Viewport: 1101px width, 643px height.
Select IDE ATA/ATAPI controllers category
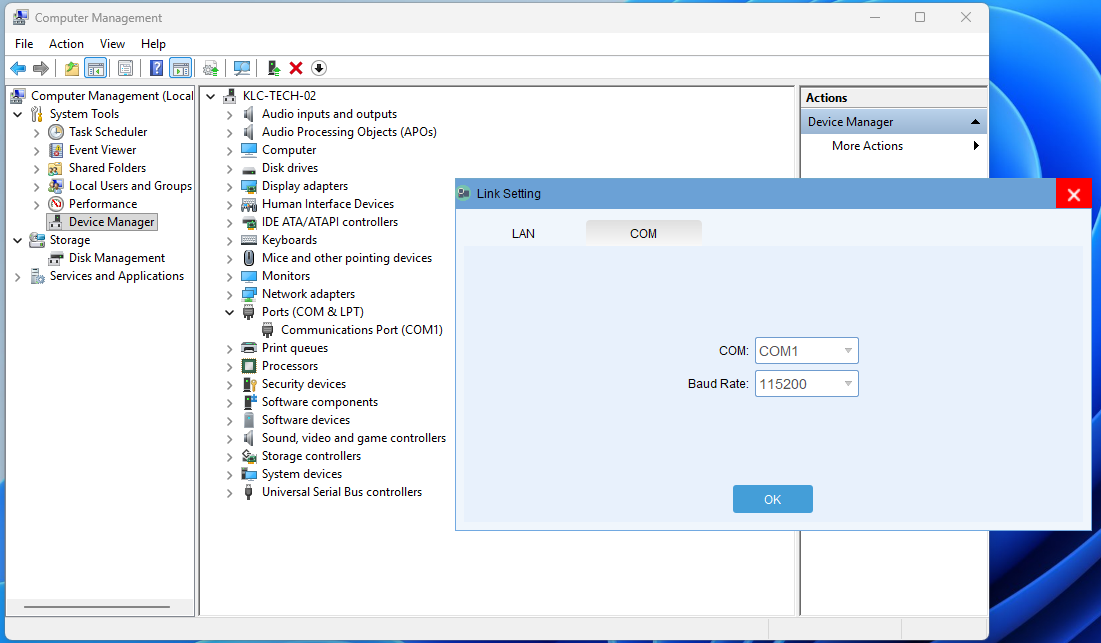pos(330,222)
